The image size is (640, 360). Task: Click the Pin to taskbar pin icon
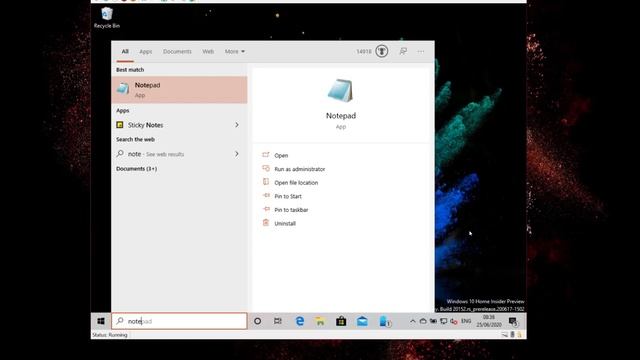point(266,209)
